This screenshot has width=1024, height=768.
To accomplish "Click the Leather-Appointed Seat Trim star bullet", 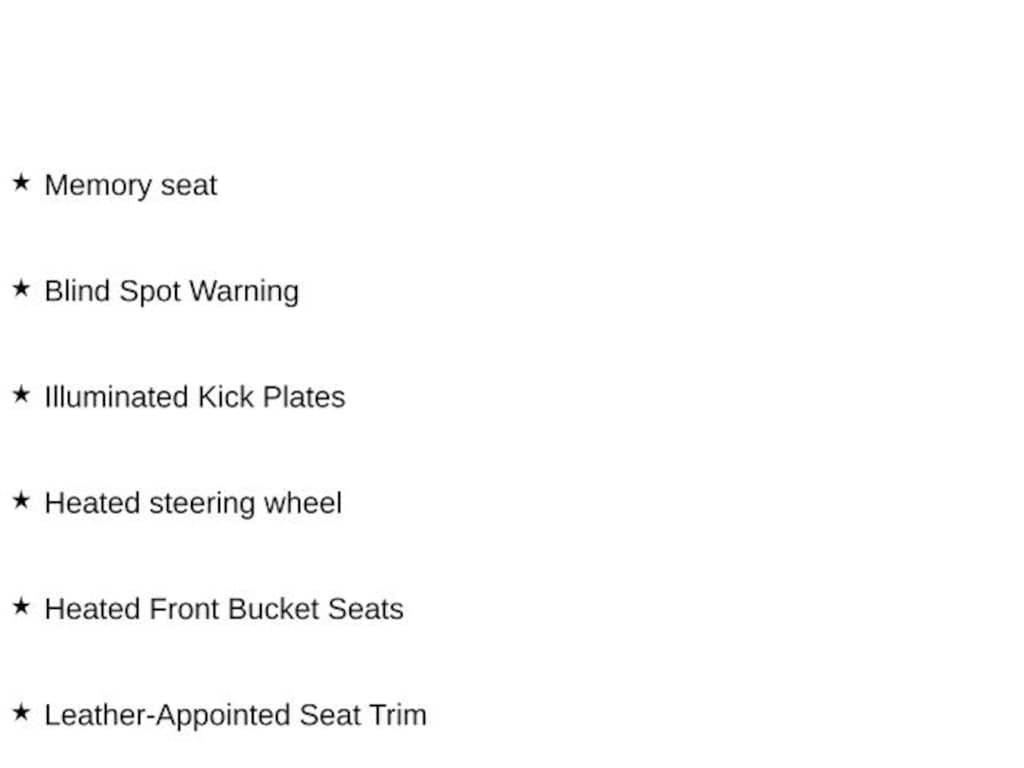I will [x=21, y=713].
